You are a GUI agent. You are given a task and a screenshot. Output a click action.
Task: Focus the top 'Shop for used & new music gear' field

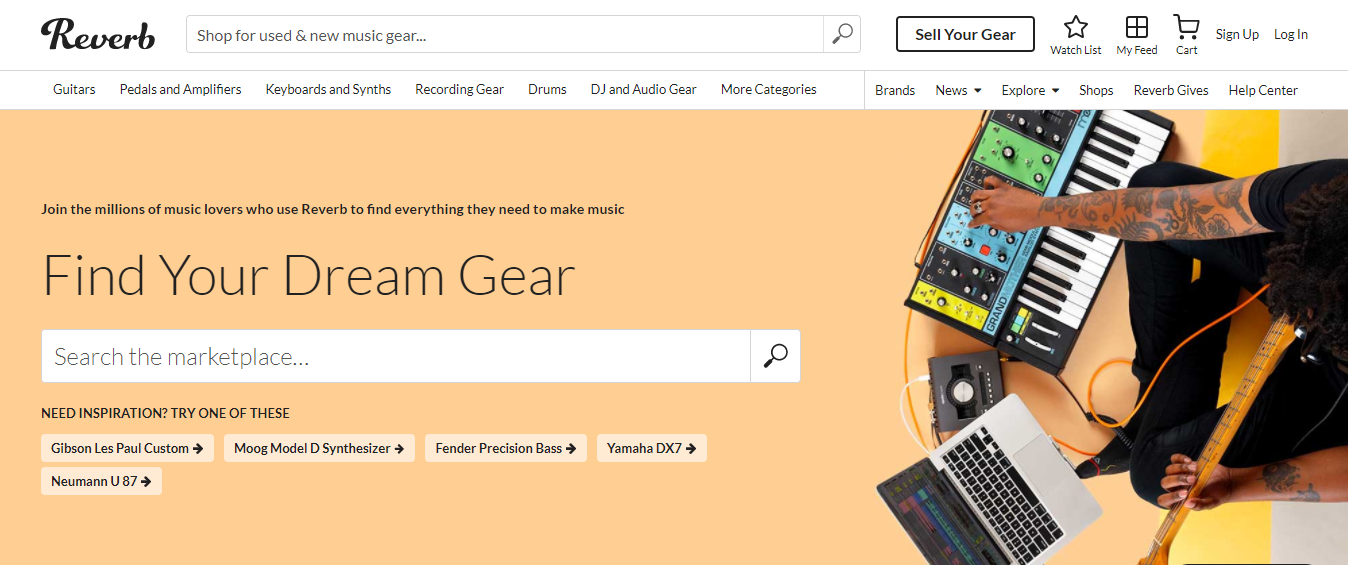[505, 34]
